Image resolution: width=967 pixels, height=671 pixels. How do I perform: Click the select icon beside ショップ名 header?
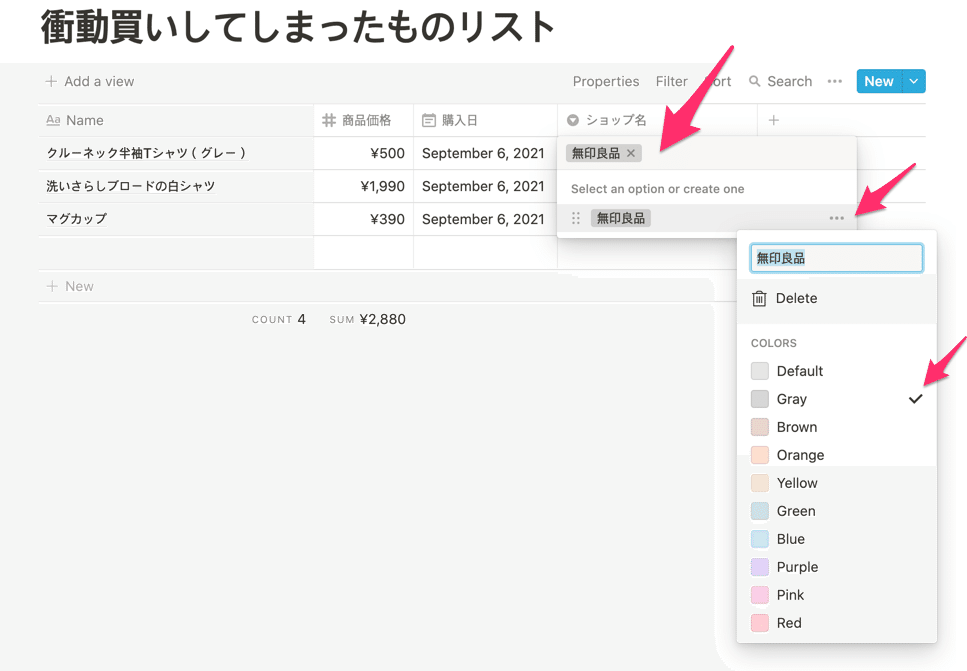click(x=573, y=120)
